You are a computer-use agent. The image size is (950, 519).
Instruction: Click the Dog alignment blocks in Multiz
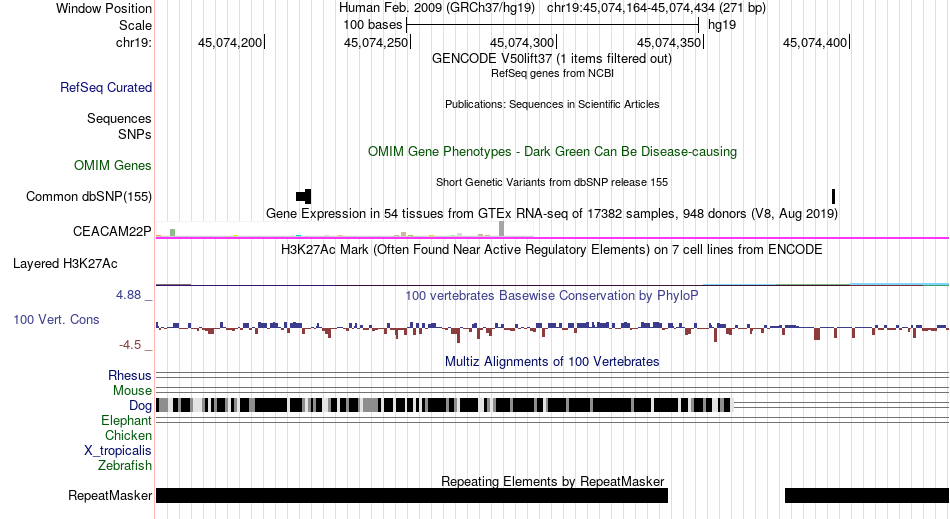444,405
